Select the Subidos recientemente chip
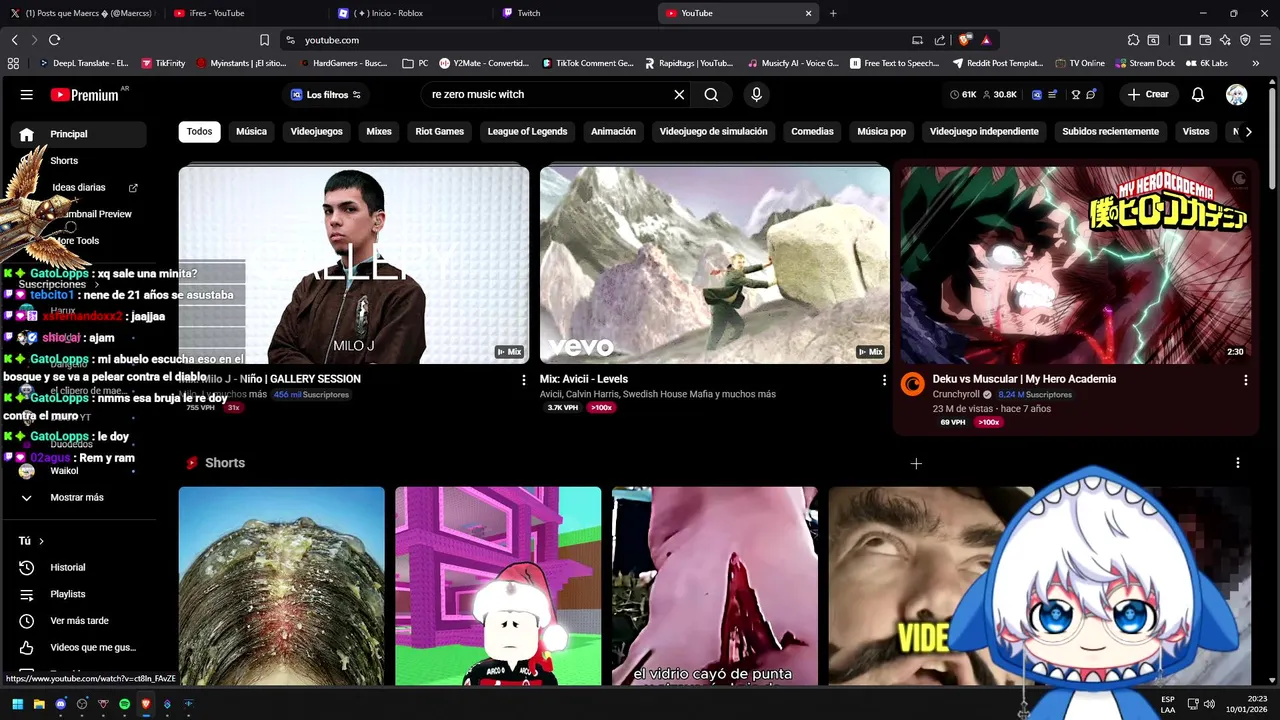This screenshot has height=720, width=1280. 1110,131
